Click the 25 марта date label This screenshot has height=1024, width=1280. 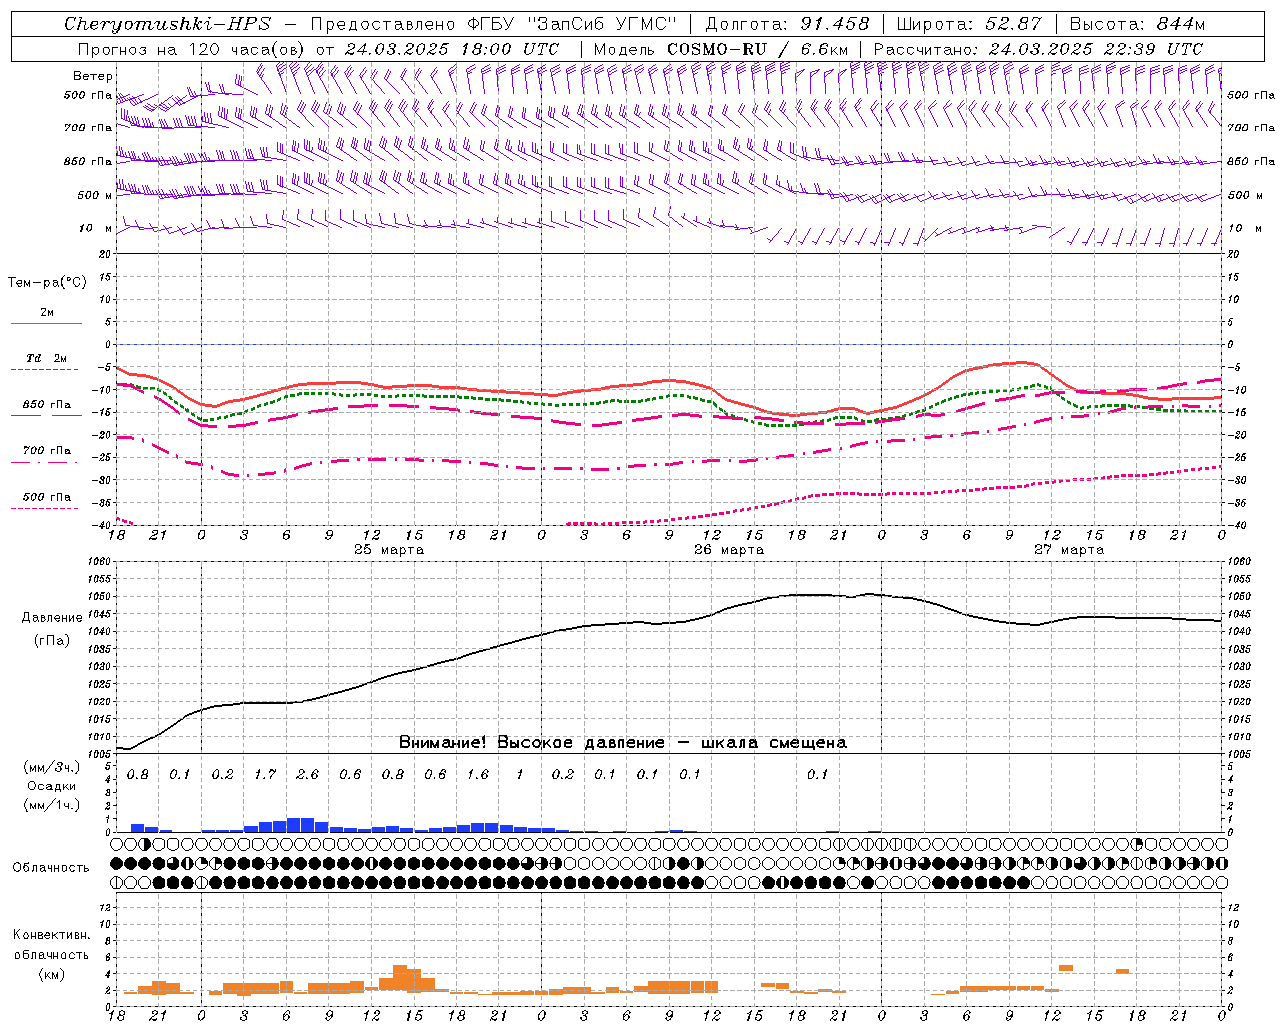(389, 550)
